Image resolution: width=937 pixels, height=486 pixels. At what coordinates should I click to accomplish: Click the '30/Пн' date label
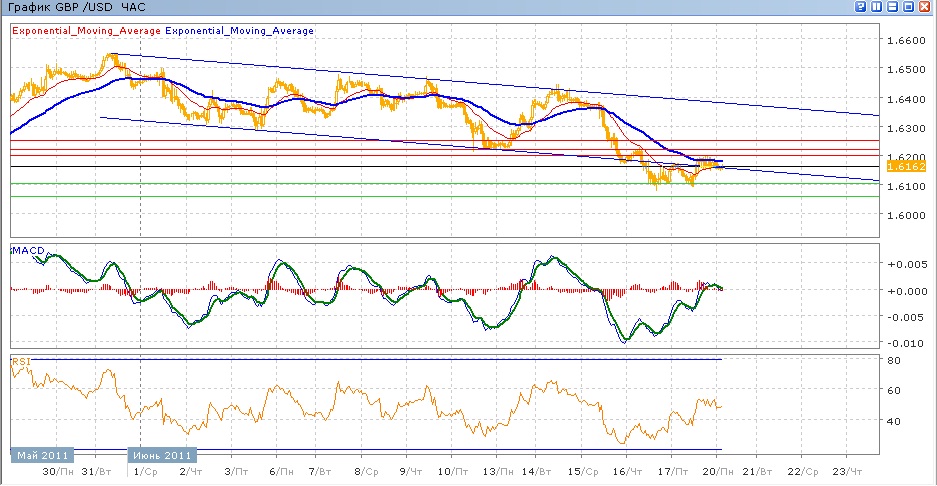point(59,472)
